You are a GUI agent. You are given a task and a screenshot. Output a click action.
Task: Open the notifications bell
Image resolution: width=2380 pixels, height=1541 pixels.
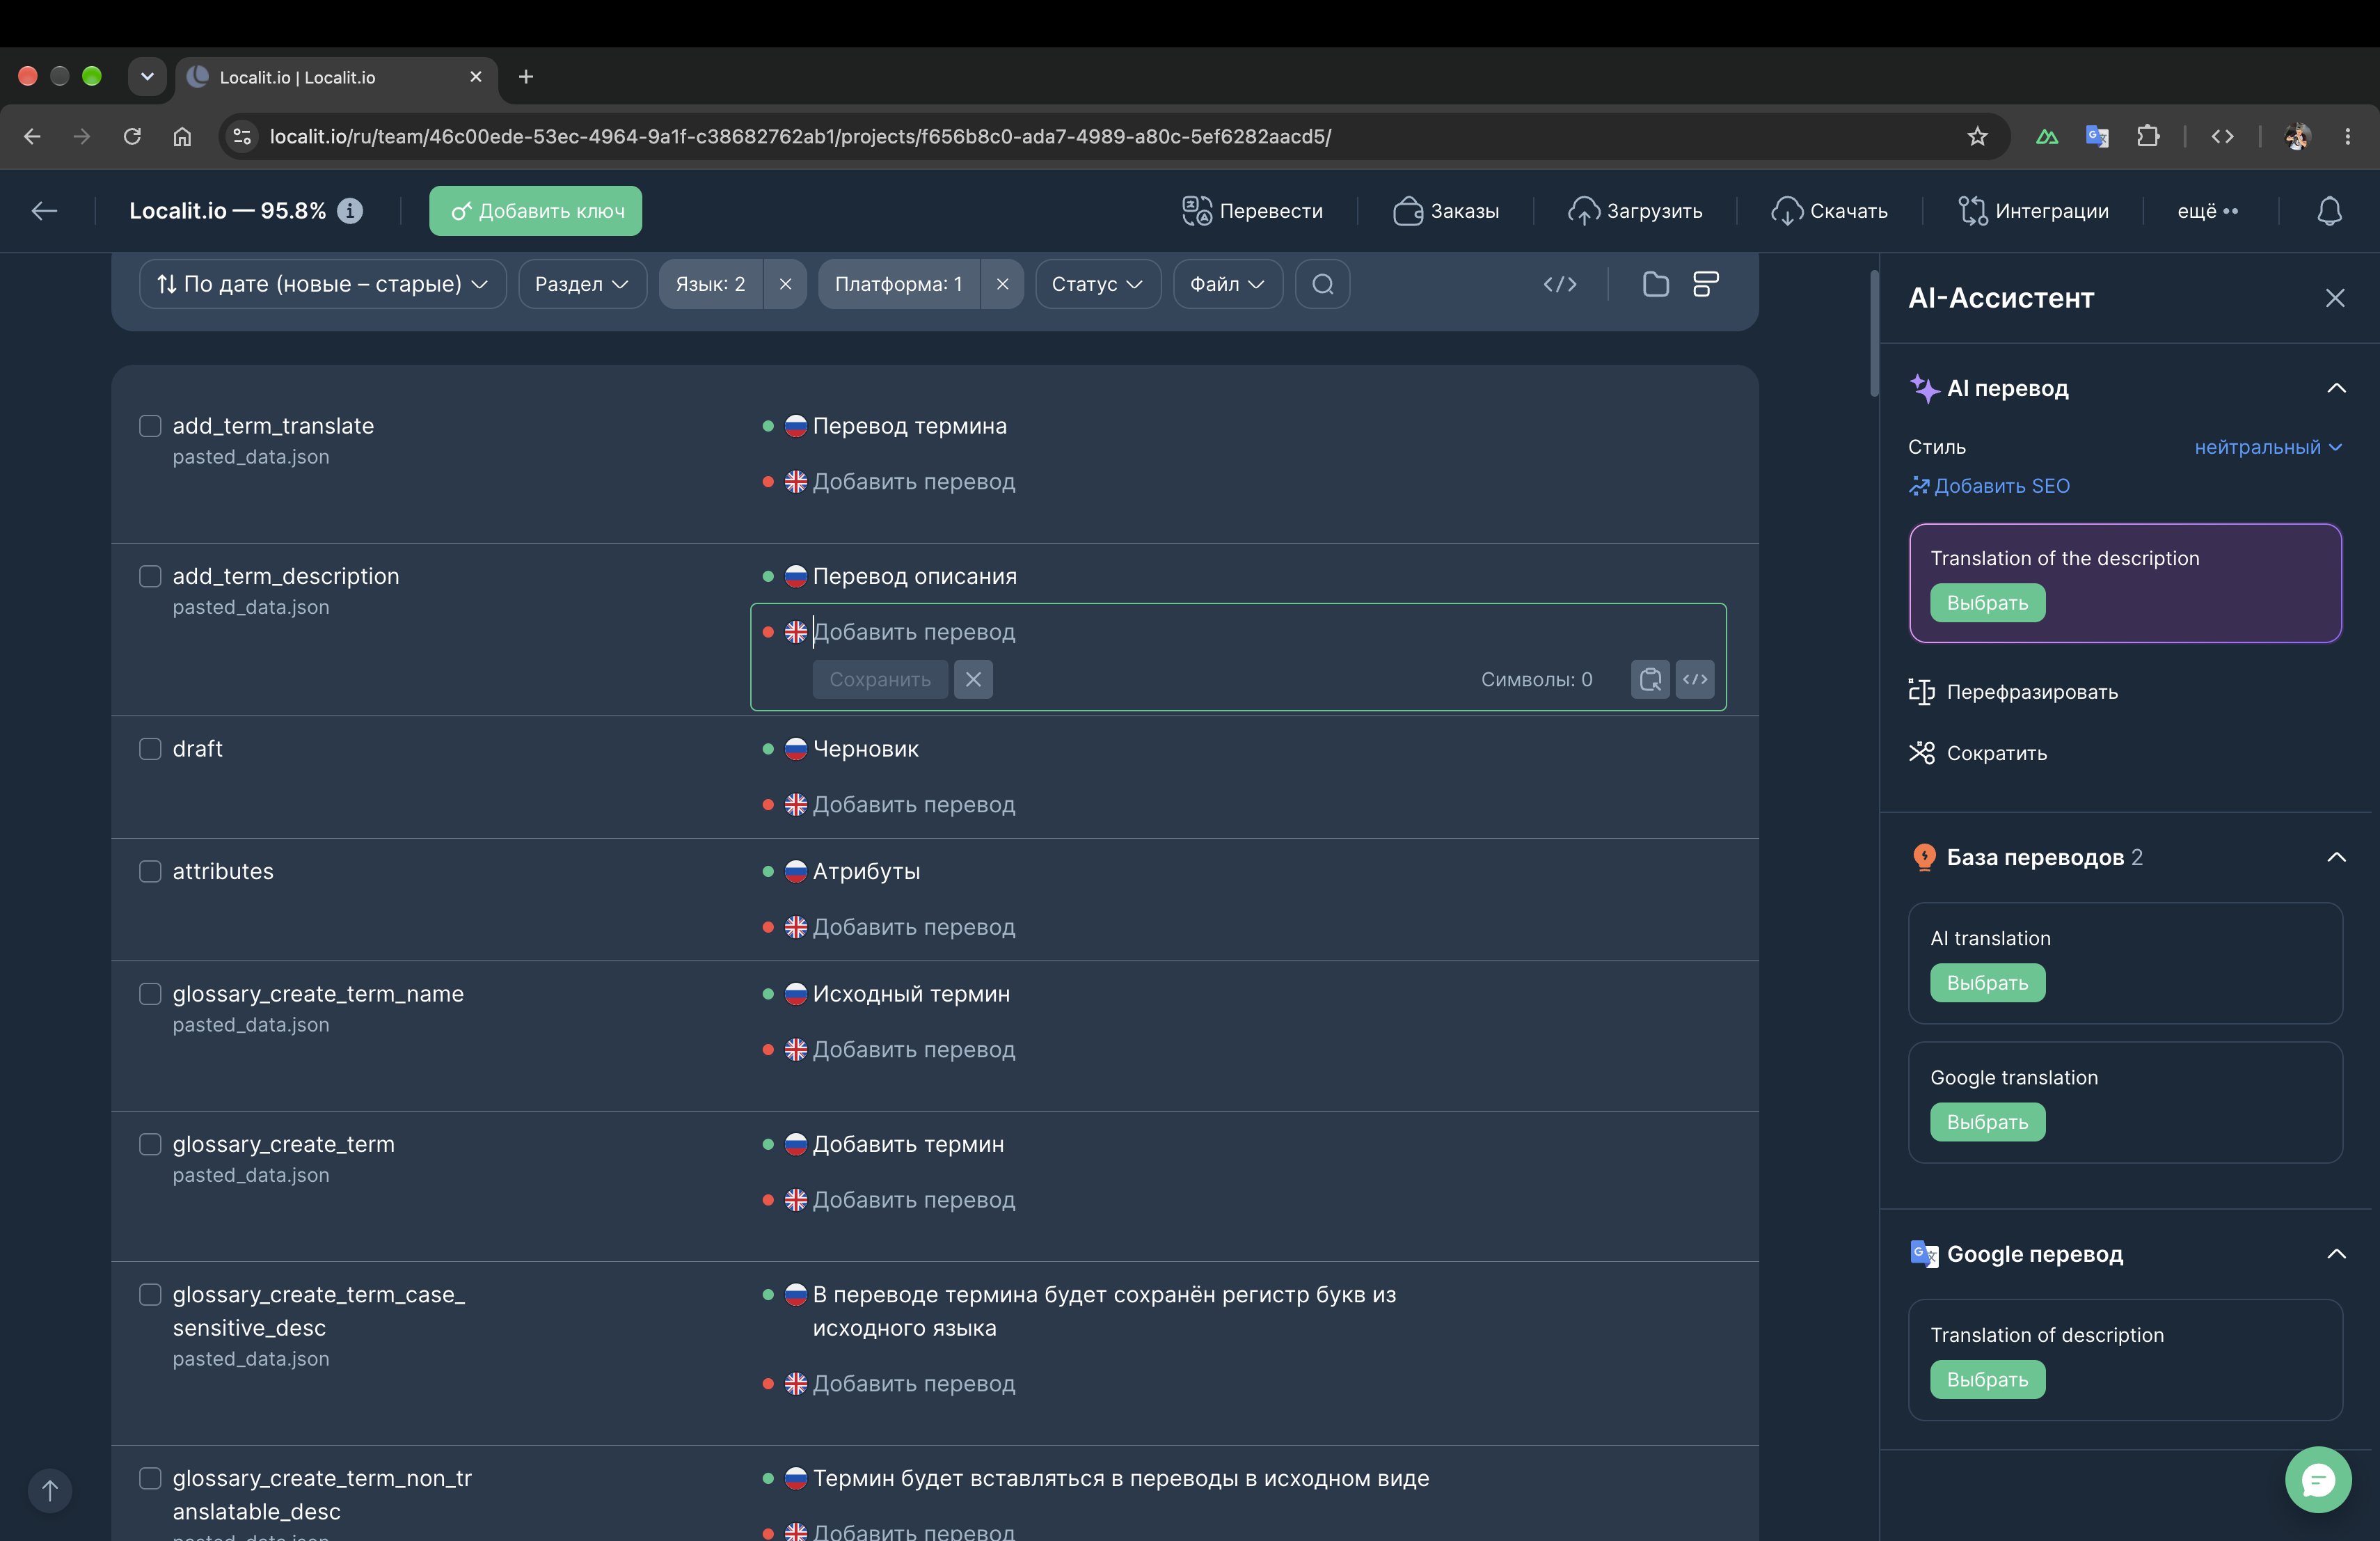[x=2329, y=211]
